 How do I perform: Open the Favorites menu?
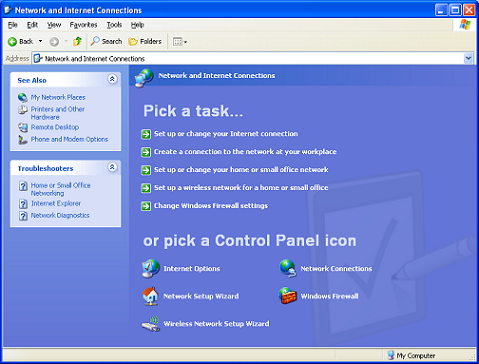(x=83, y=25)
